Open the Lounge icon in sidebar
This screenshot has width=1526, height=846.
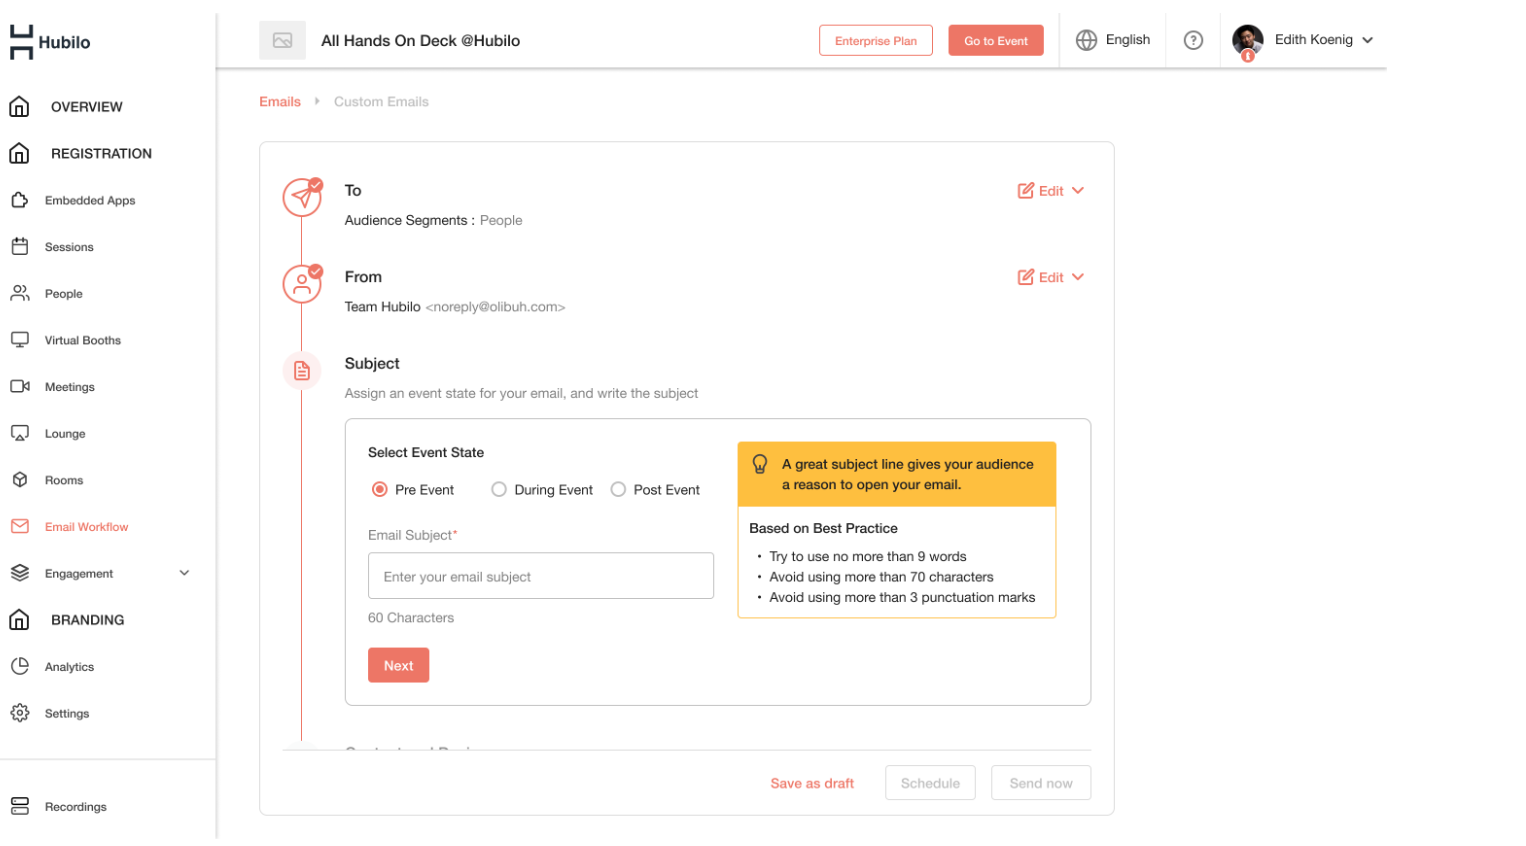click(19, 433)
